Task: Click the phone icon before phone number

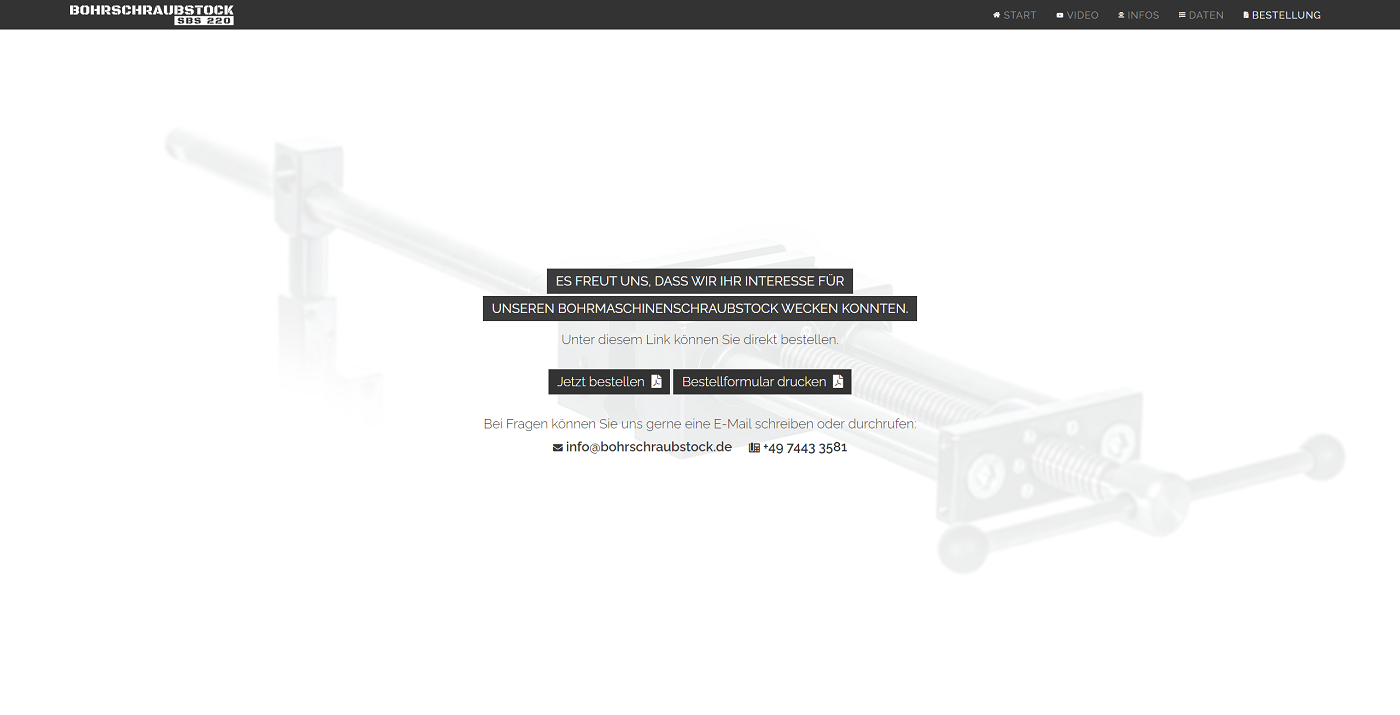Action: point(754,448)
